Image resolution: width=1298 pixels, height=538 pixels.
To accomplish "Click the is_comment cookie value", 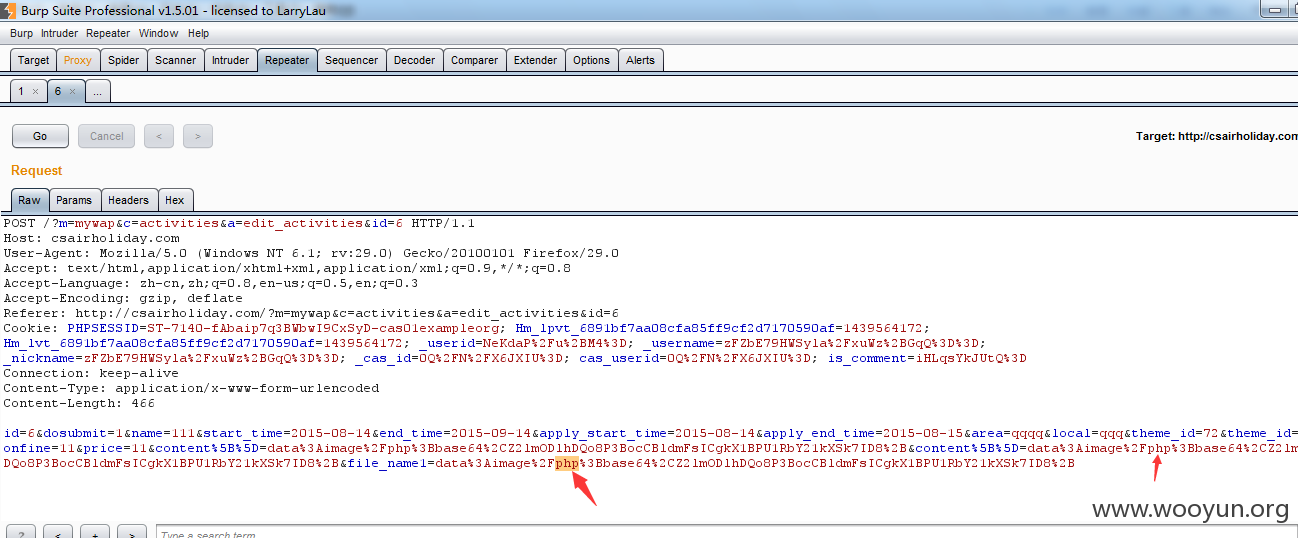I will (x=972, y=358).
